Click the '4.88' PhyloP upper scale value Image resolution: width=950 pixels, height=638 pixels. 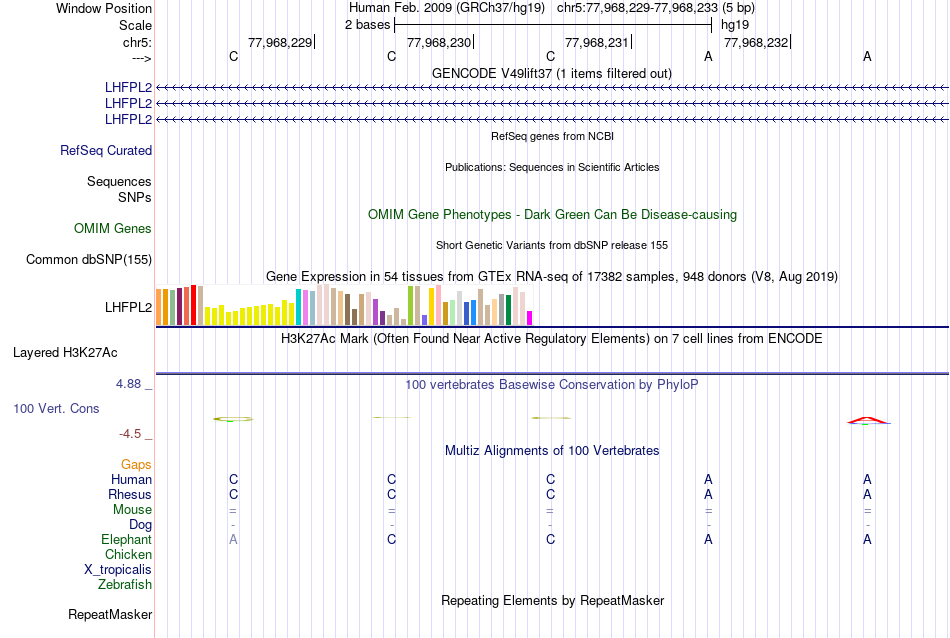[128, 384]
